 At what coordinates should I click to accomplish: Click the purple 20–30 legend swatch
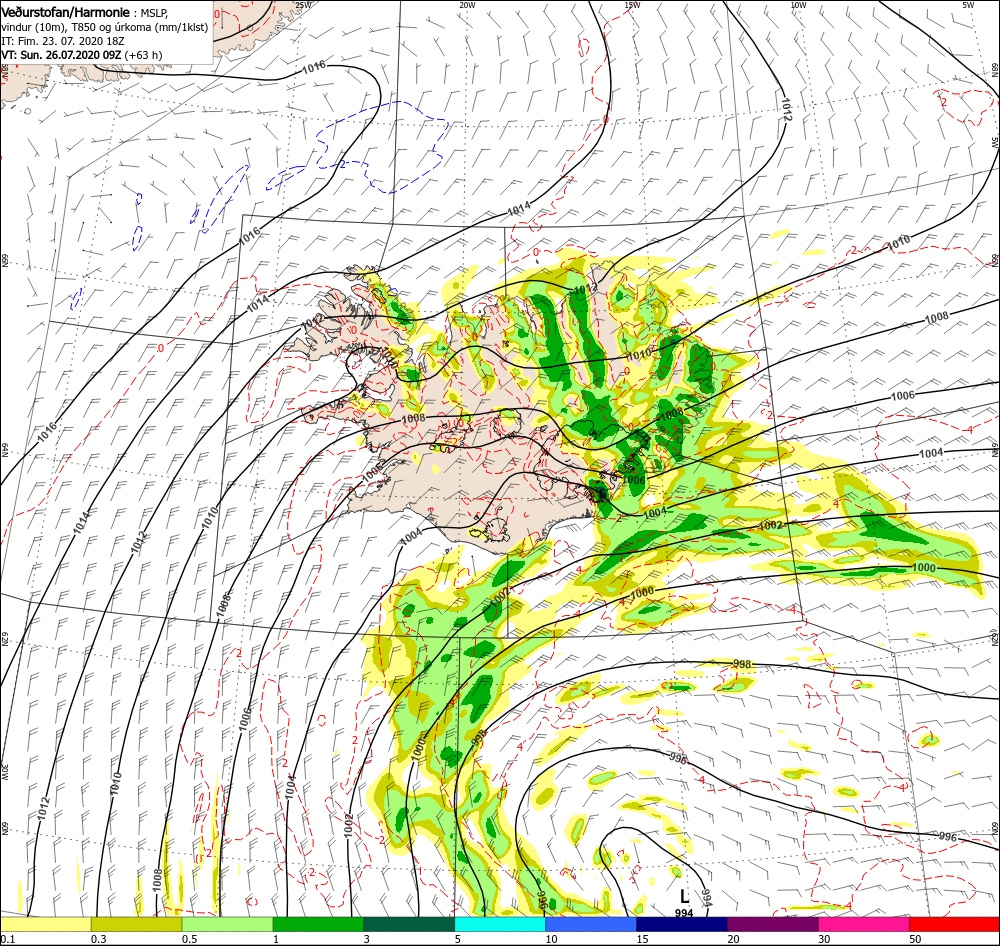(772, 924)
